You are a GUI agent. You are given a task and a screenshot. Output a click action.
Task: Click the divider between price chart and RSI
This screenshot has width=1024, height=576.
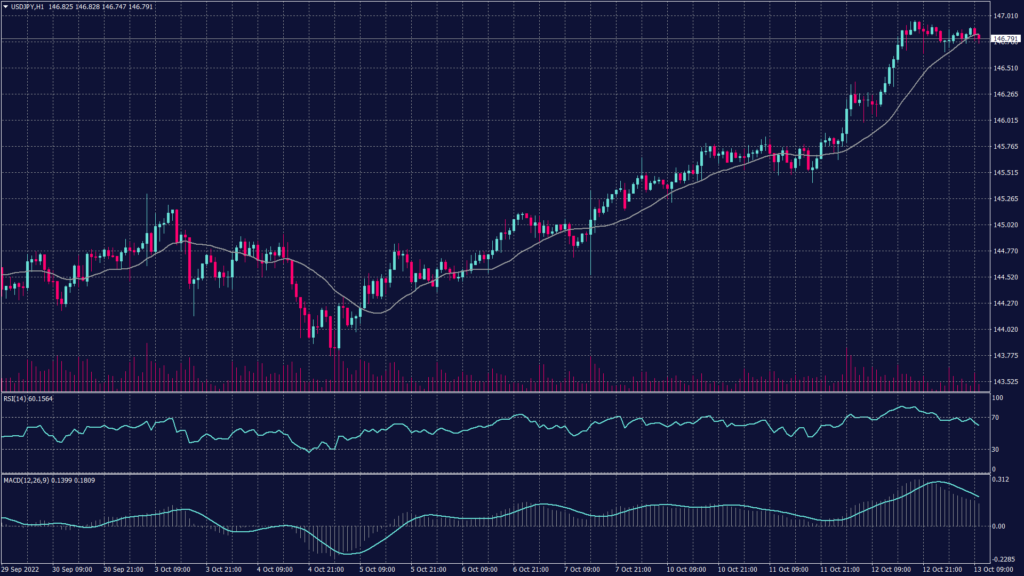(500, 393)
